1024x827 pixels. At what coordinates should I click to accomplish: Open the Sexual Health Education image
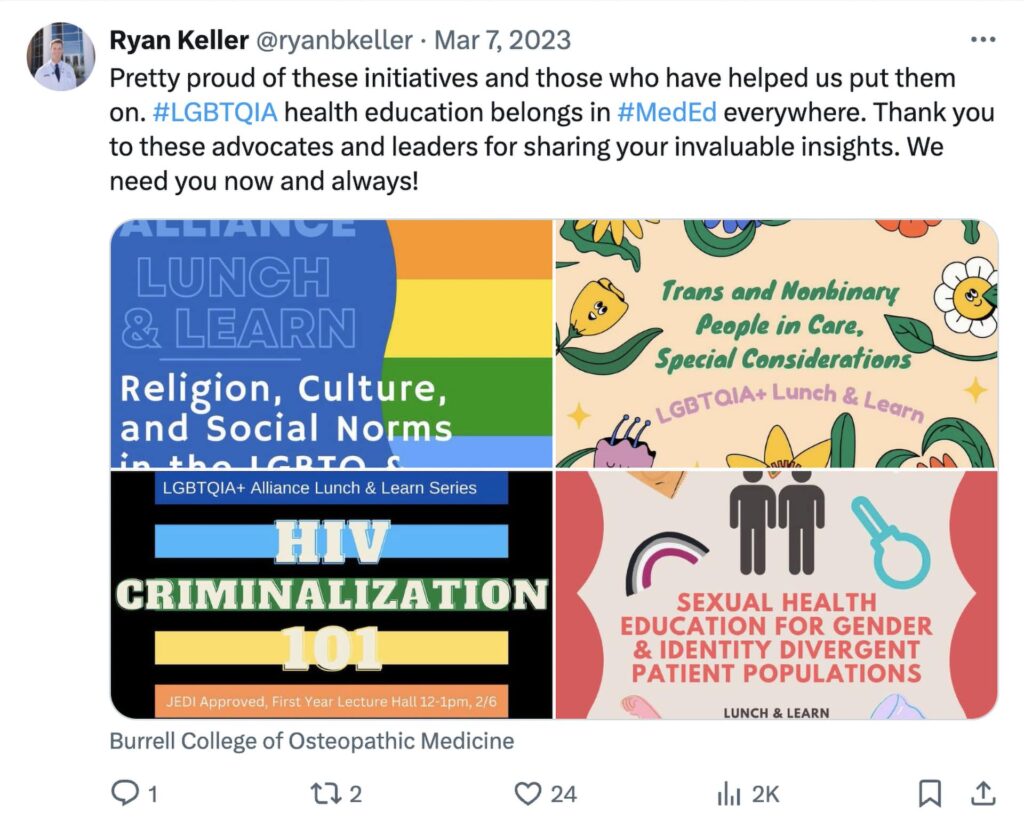(x=776, y=594)
